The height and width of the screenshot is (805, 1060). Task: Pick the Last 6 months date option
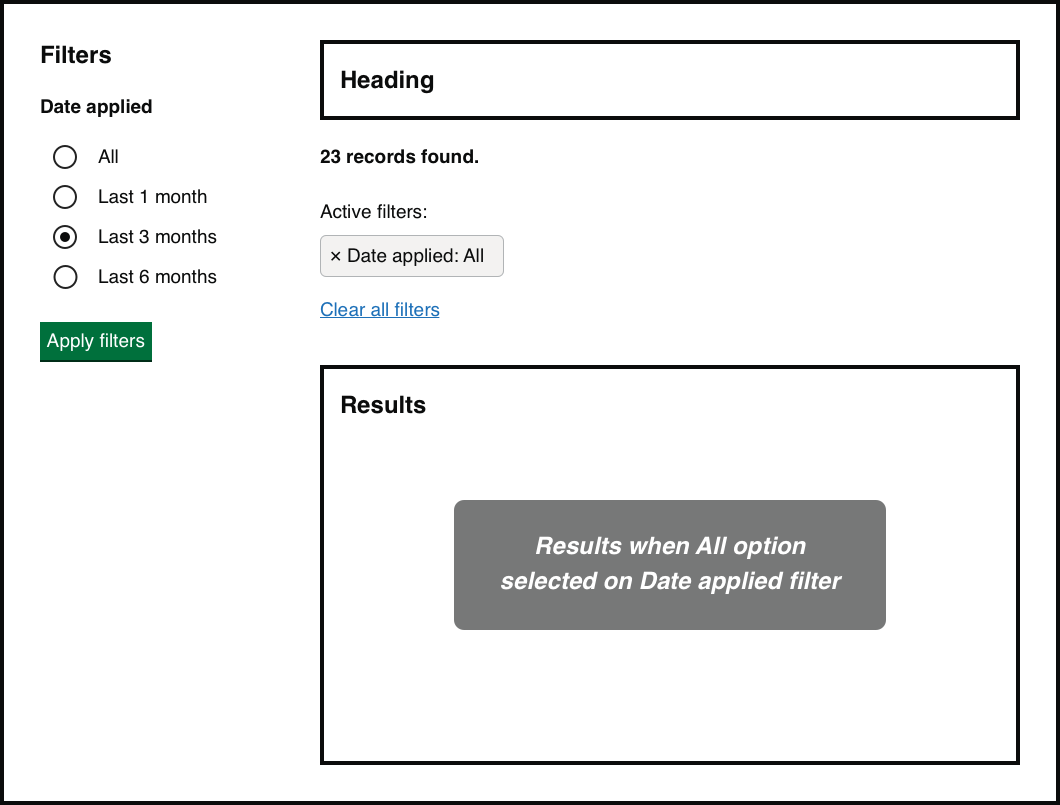point(65,277)
